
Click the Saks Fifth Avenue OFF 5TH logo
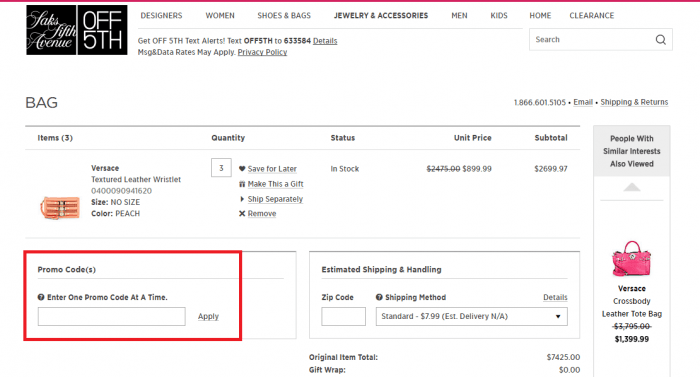(x=77, y=30)
